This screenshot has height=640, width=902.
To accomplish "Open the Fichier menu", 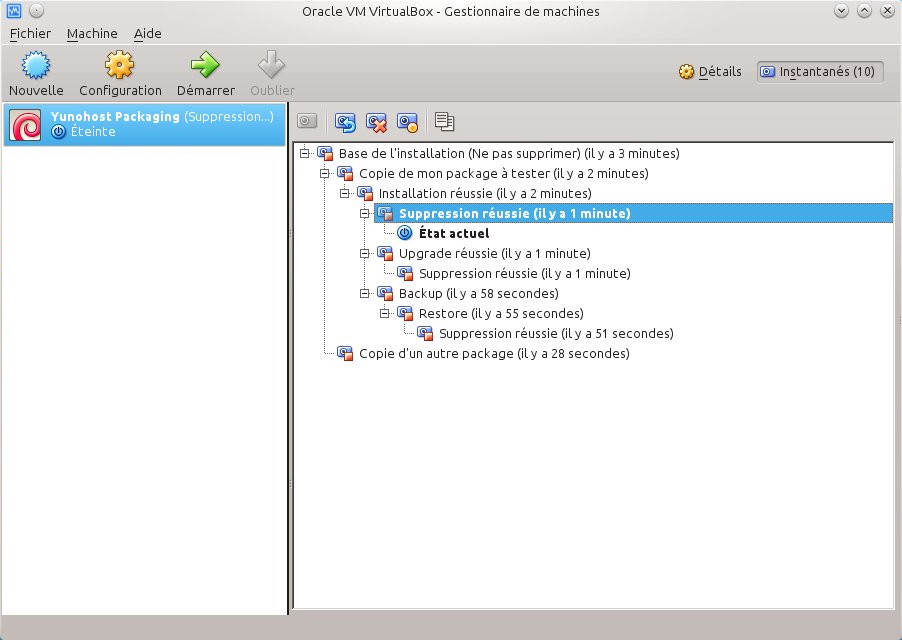I will coord(30,33).
